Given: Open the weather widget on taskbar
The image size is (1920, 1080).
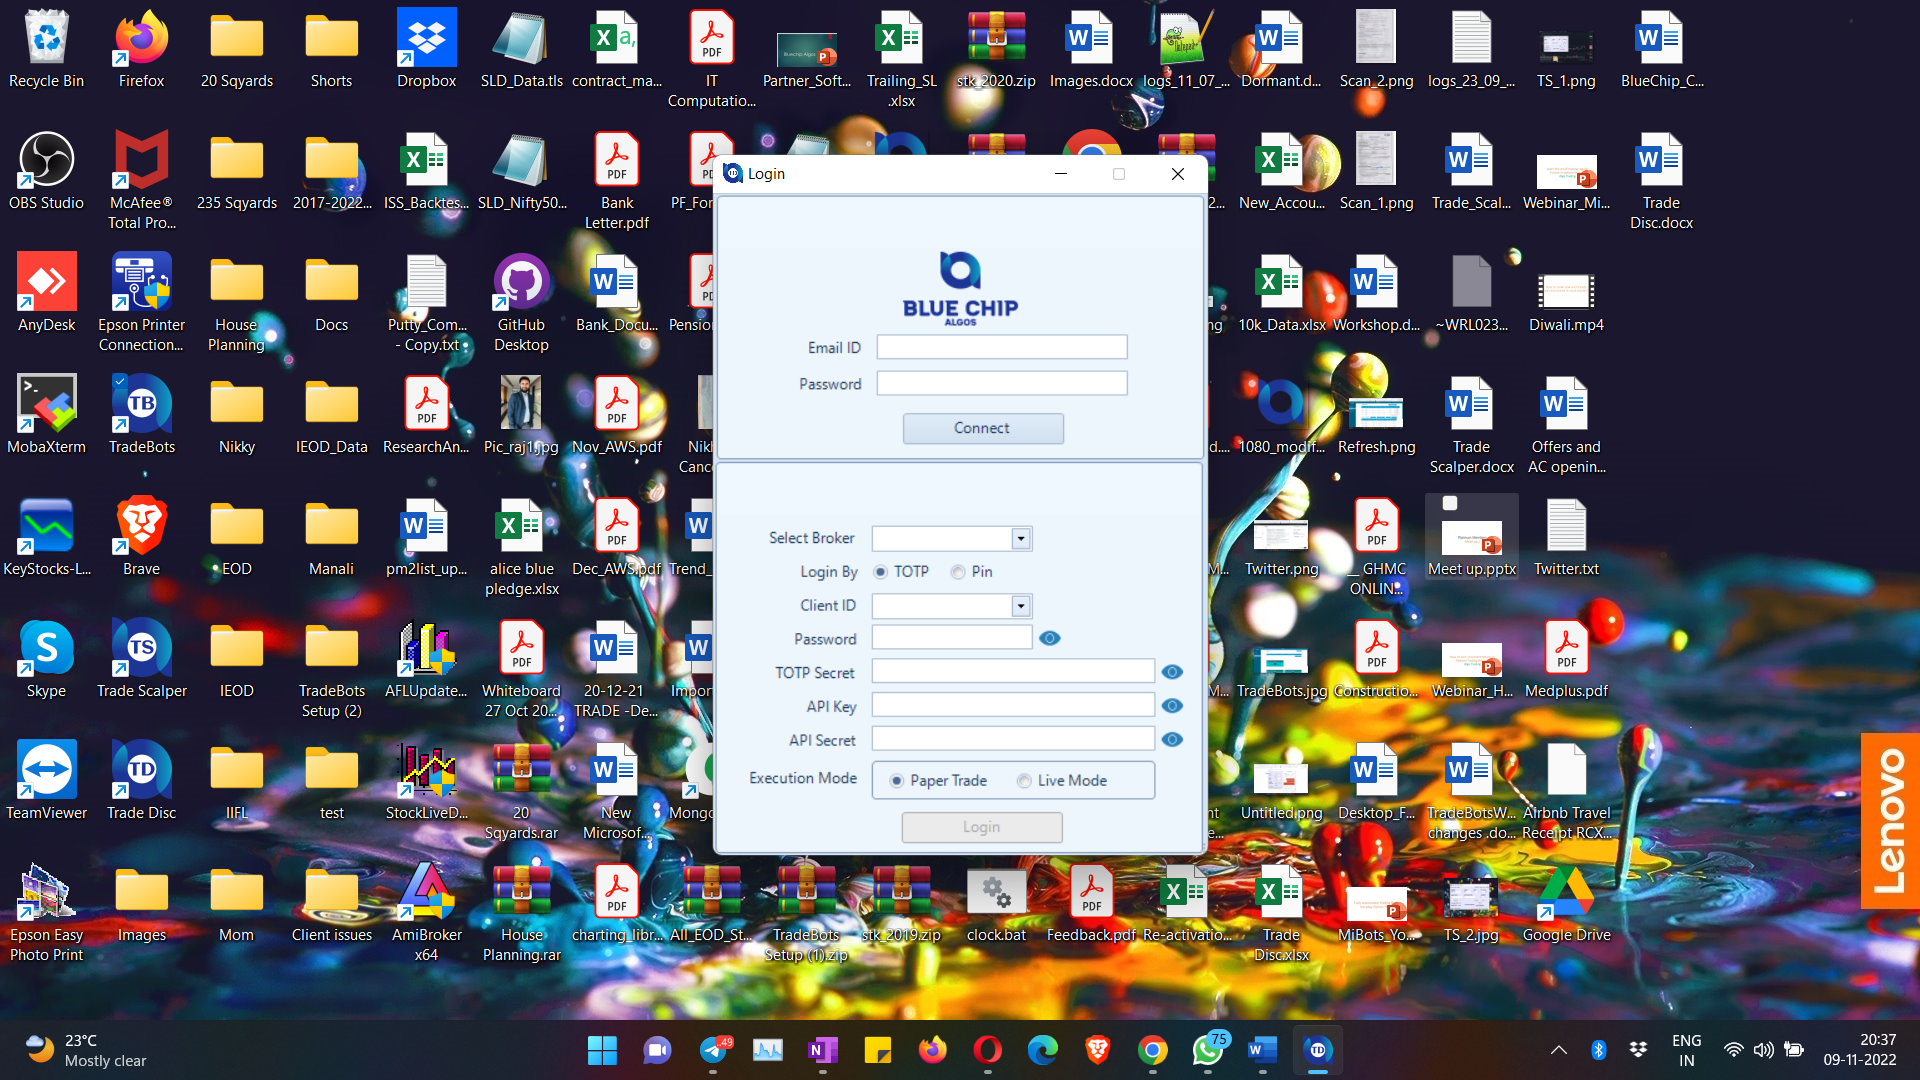Looking at the screenshot, I should [x=86, y=1050].
